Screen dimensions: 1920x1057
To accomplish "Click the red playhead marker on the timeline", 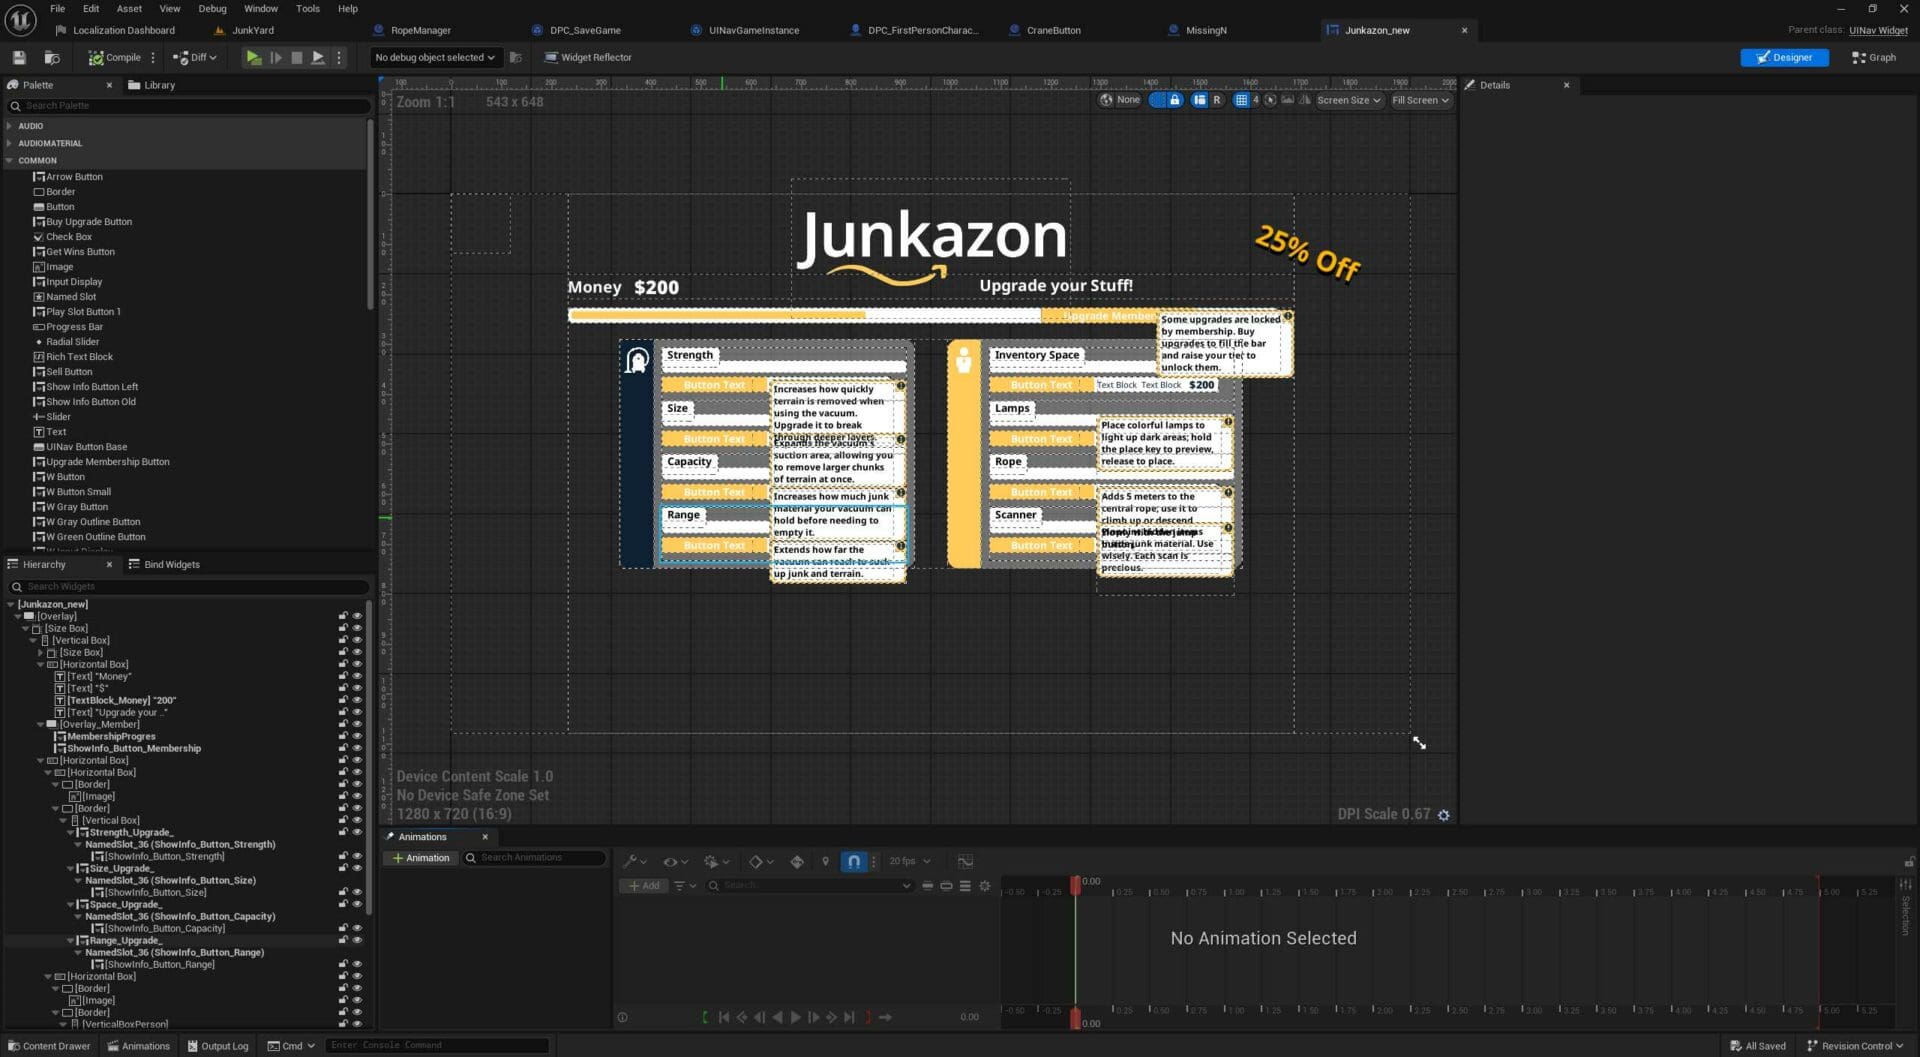I will click(x=1075, y=884).
